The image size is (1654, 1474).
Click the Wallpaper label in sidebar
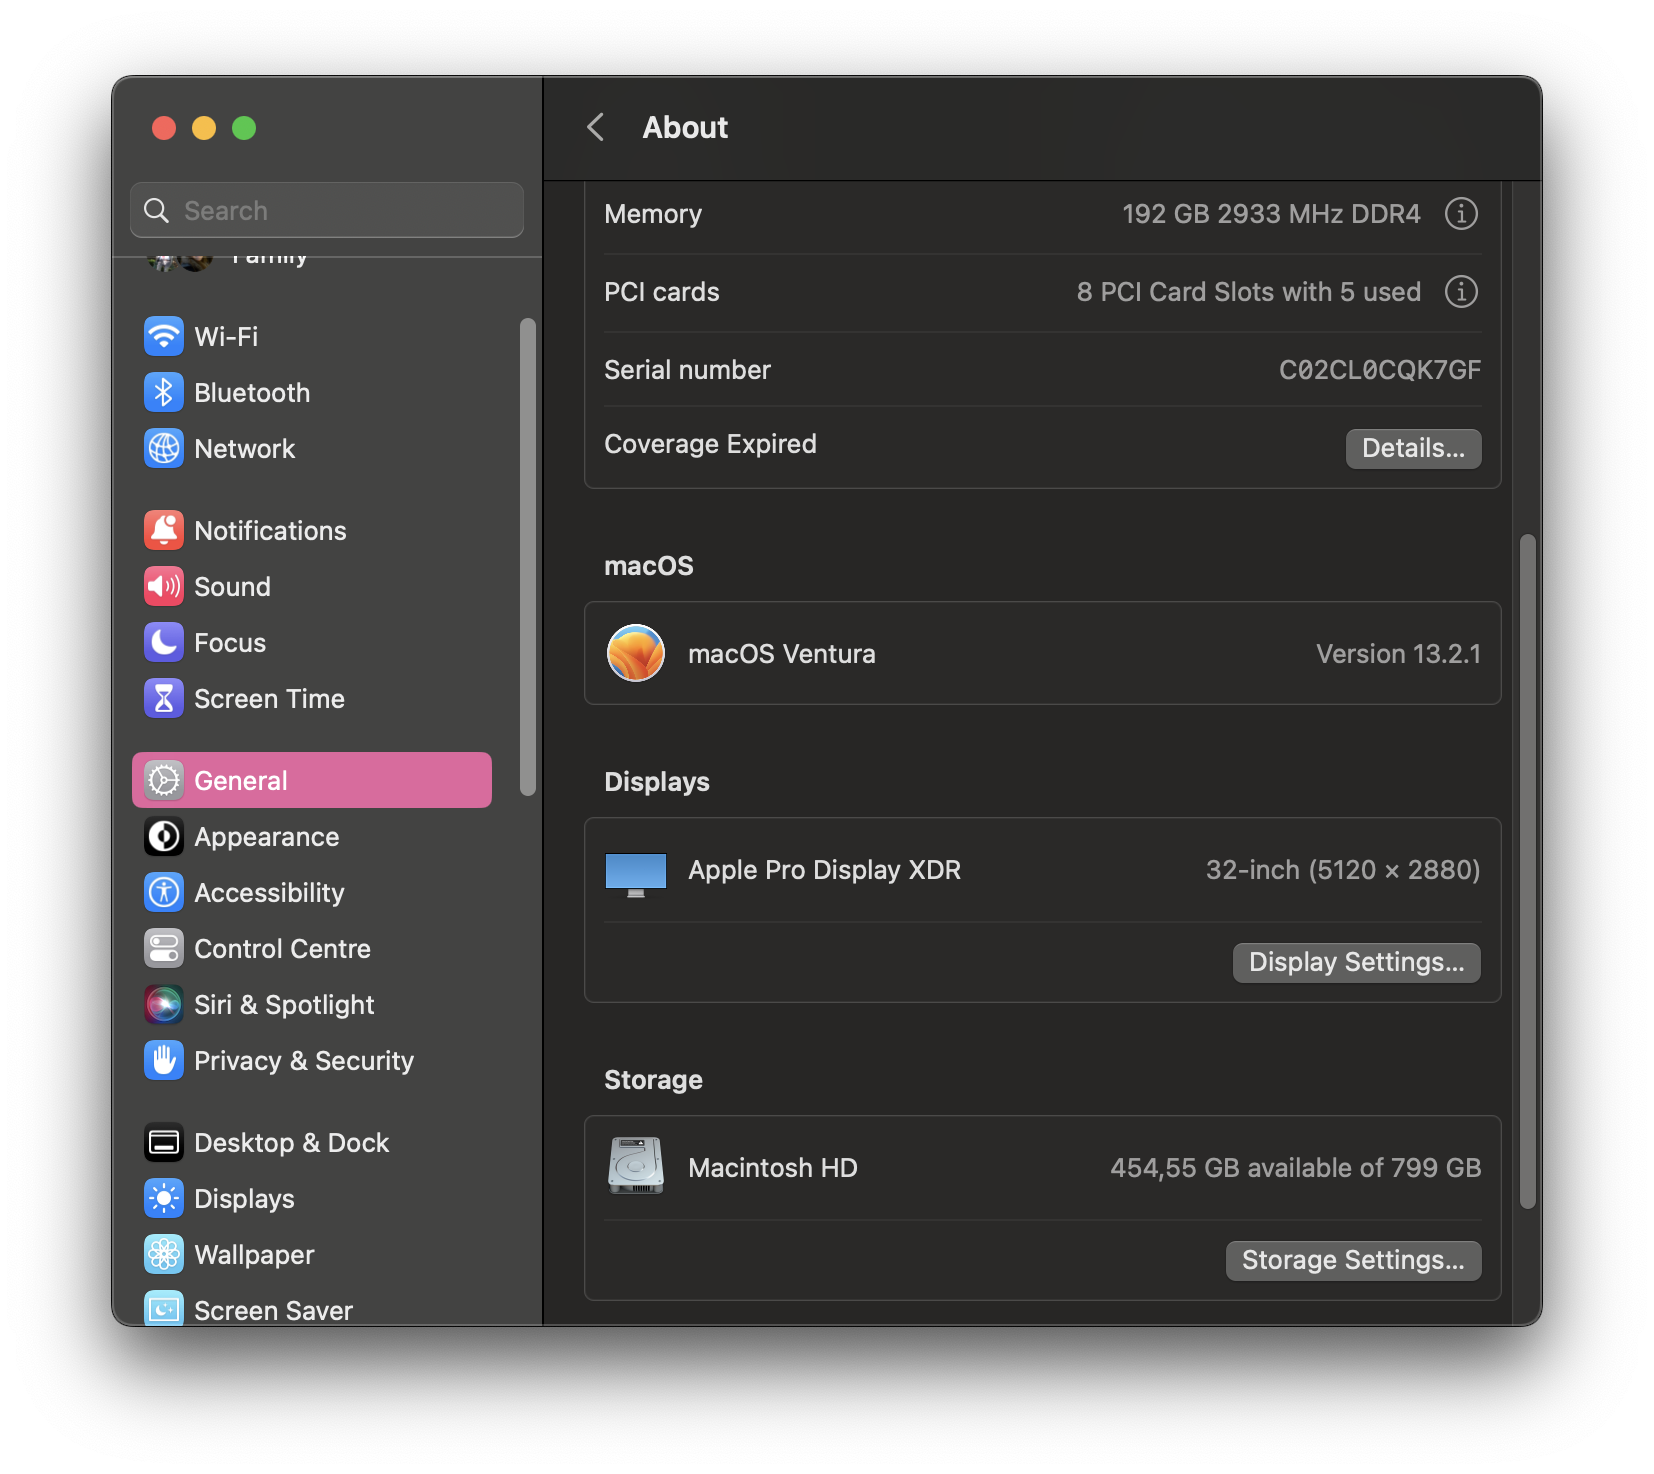tap(254, 1255)
